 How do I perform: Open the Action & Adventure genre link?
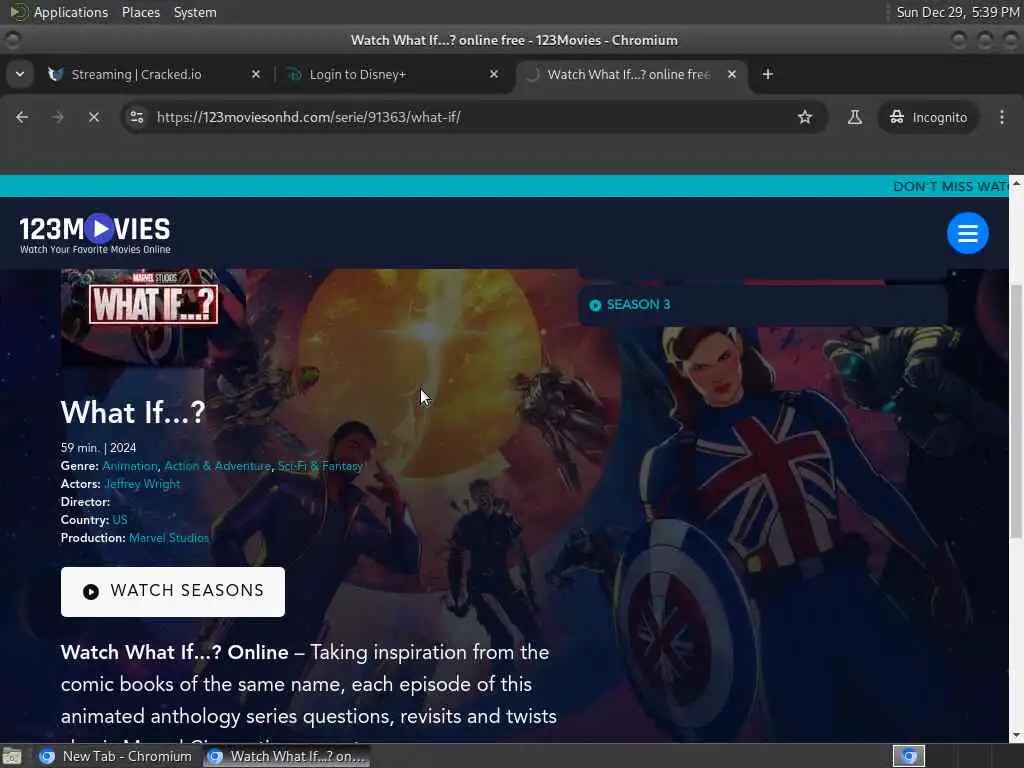click(x=217, y=466)
